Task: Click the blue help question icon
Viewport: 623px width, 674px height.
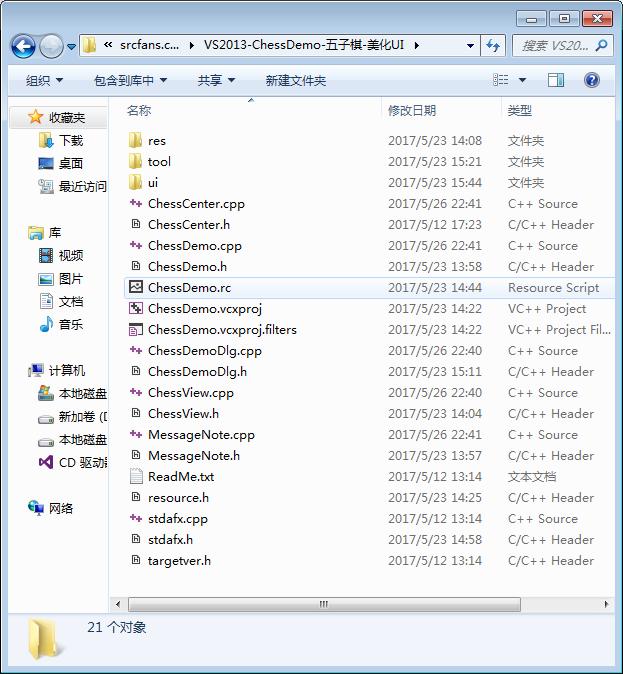Action: [x=592, y=80]
